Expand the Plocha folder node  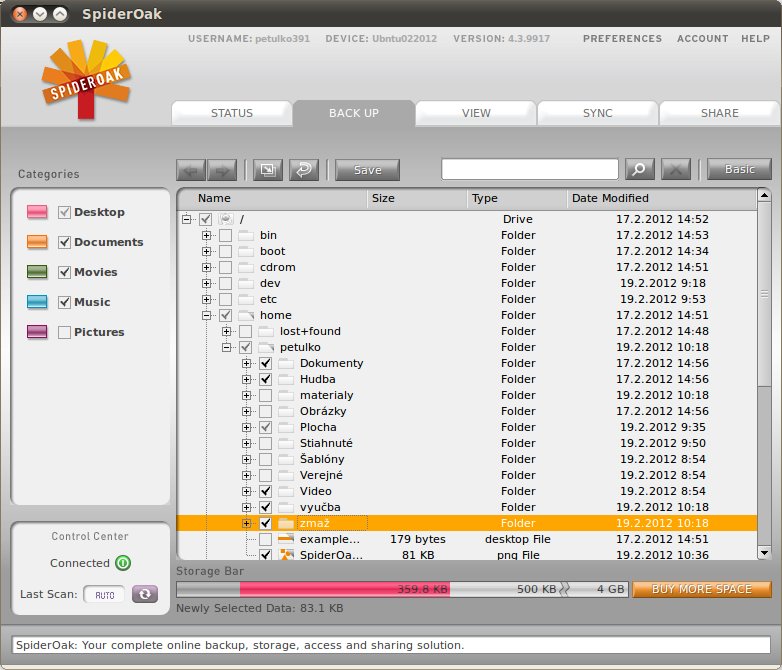point(246,427)
